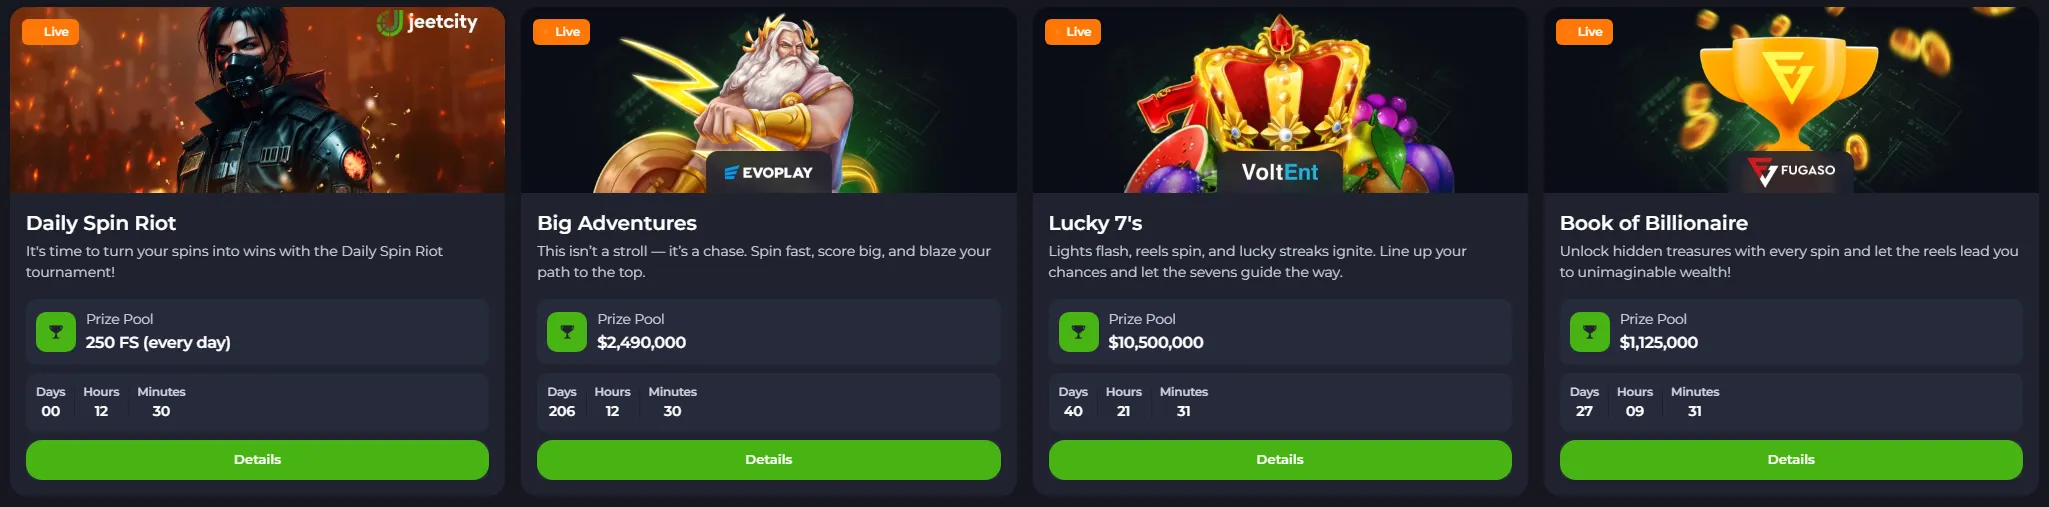Open Details for Book of Billionaire
Viewport: 2049px width, 507px height.
[1791, 460]
